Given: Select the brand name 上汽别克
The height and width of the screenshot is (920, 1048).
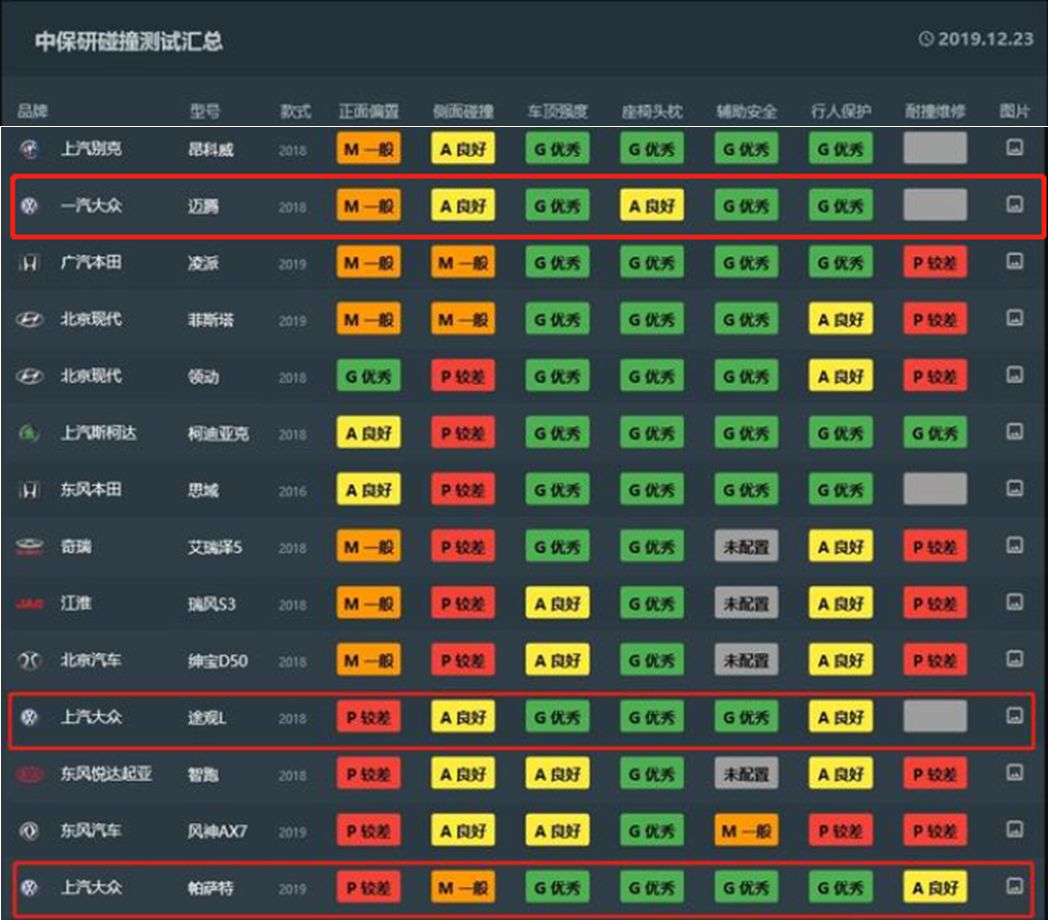Looking at the screenshot, I should [91, 148].
